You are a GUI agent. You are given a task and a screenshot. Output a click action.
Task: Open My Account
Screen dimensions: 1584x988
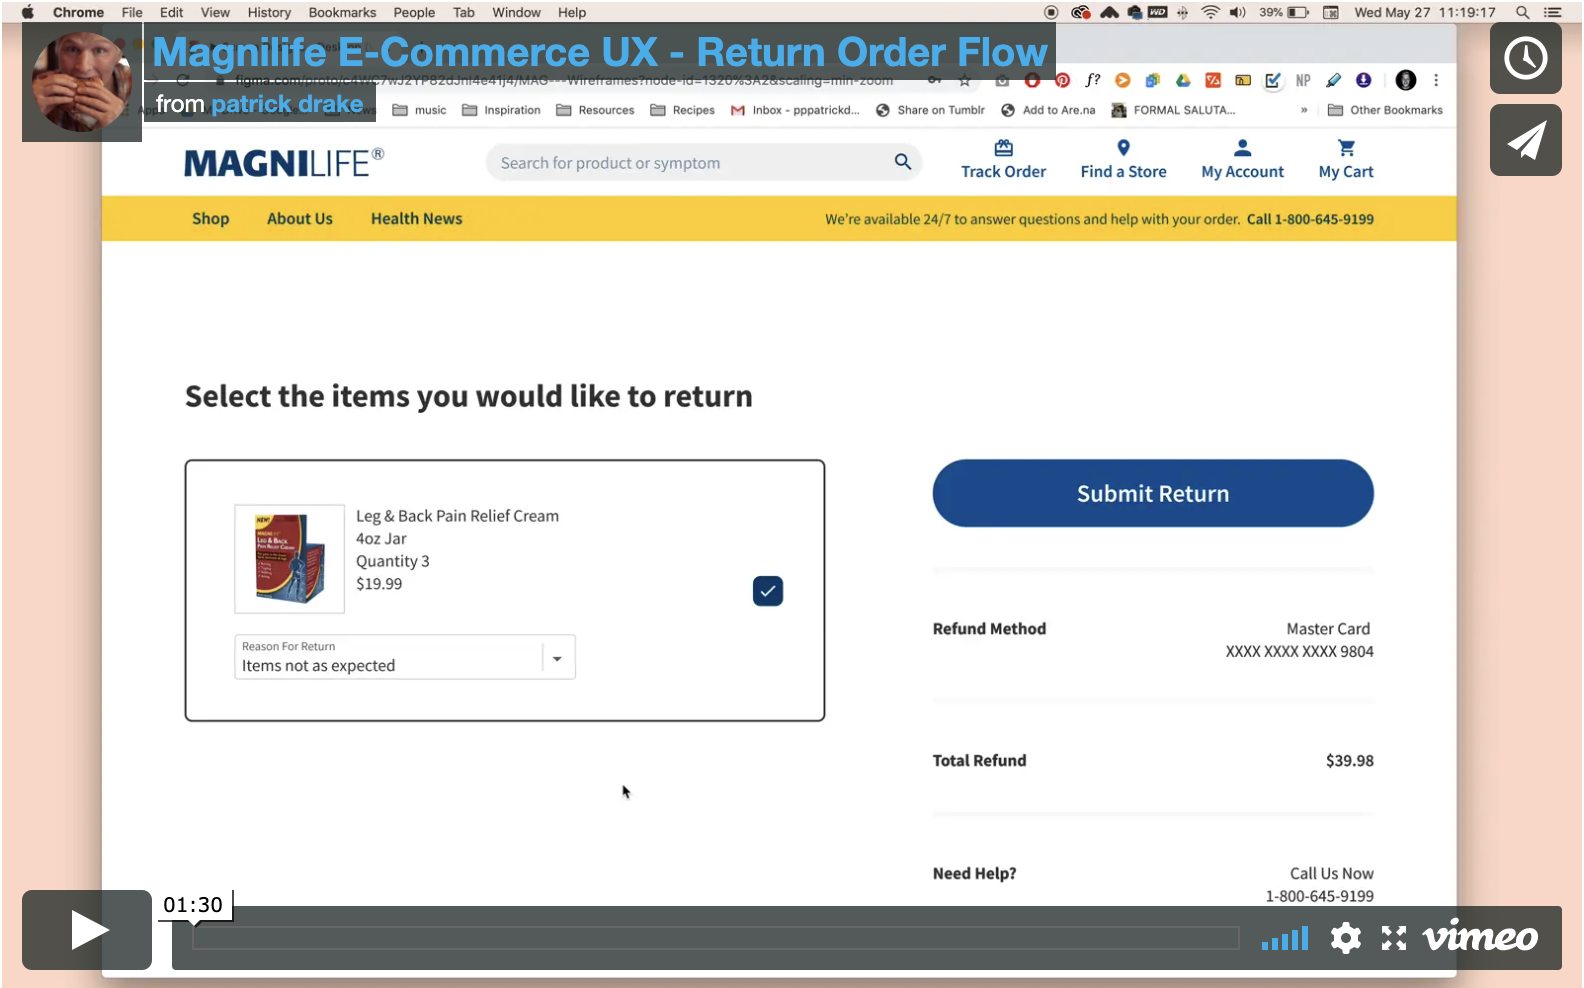pos(1242,160)
